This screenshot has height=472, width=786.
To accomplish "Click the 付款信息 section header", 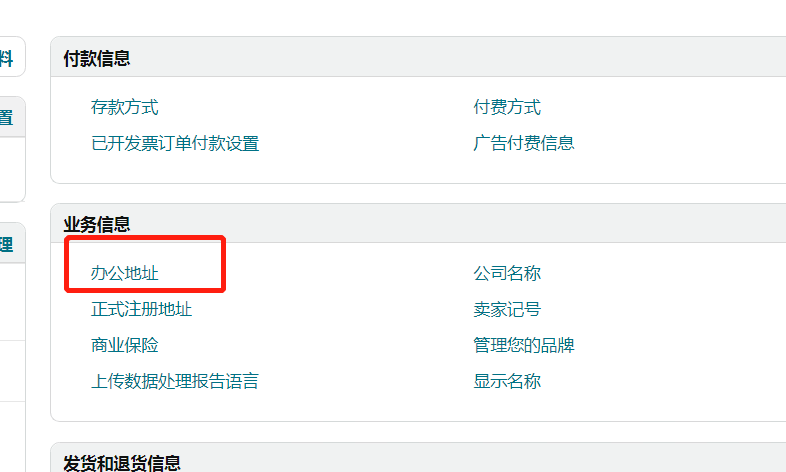I will tap(97, 58).
